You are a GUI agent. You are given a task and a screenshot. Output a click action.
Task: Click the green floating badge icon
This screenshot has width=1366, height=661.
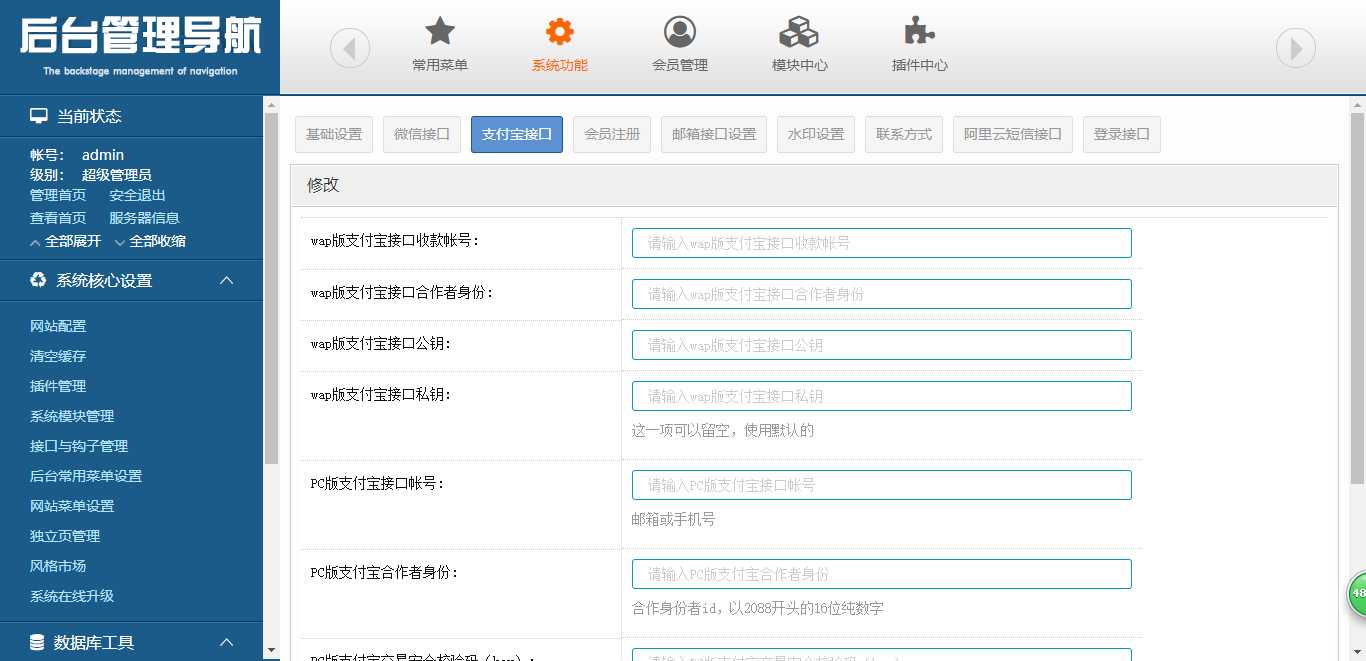point(1357,594)
